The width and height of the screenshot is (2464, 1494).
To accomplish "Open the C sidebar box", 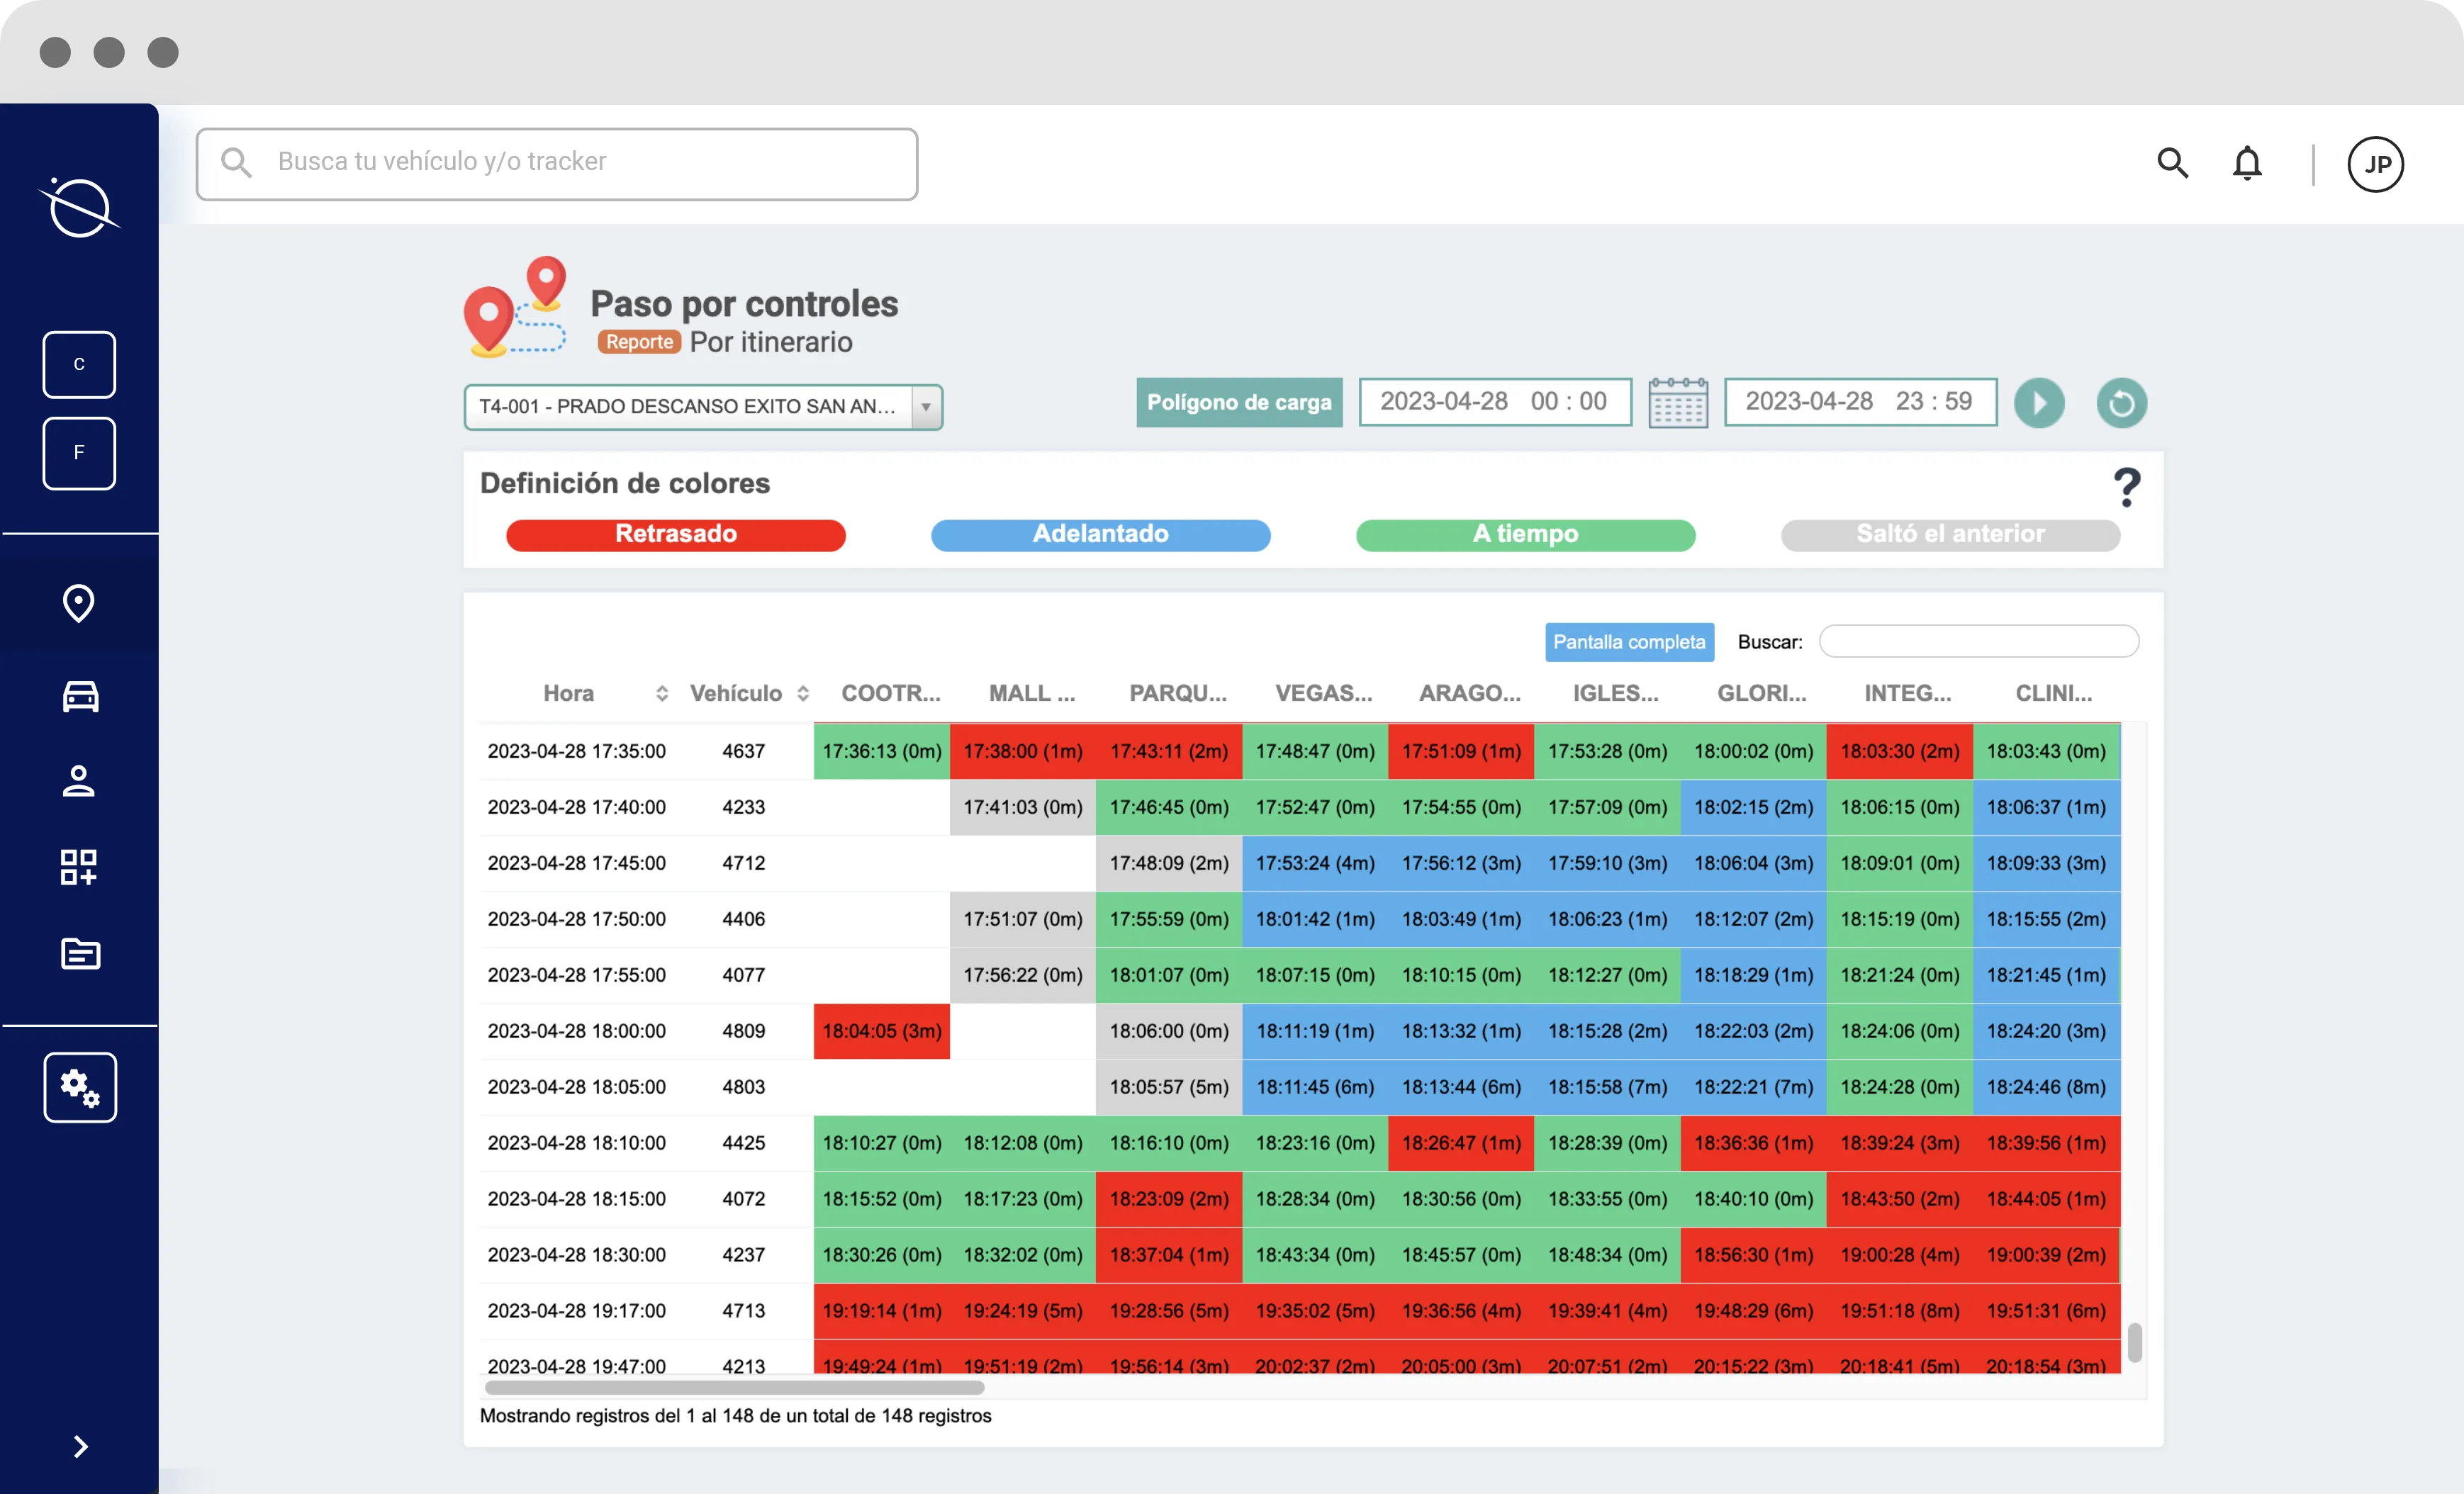I will click(79, 364).
